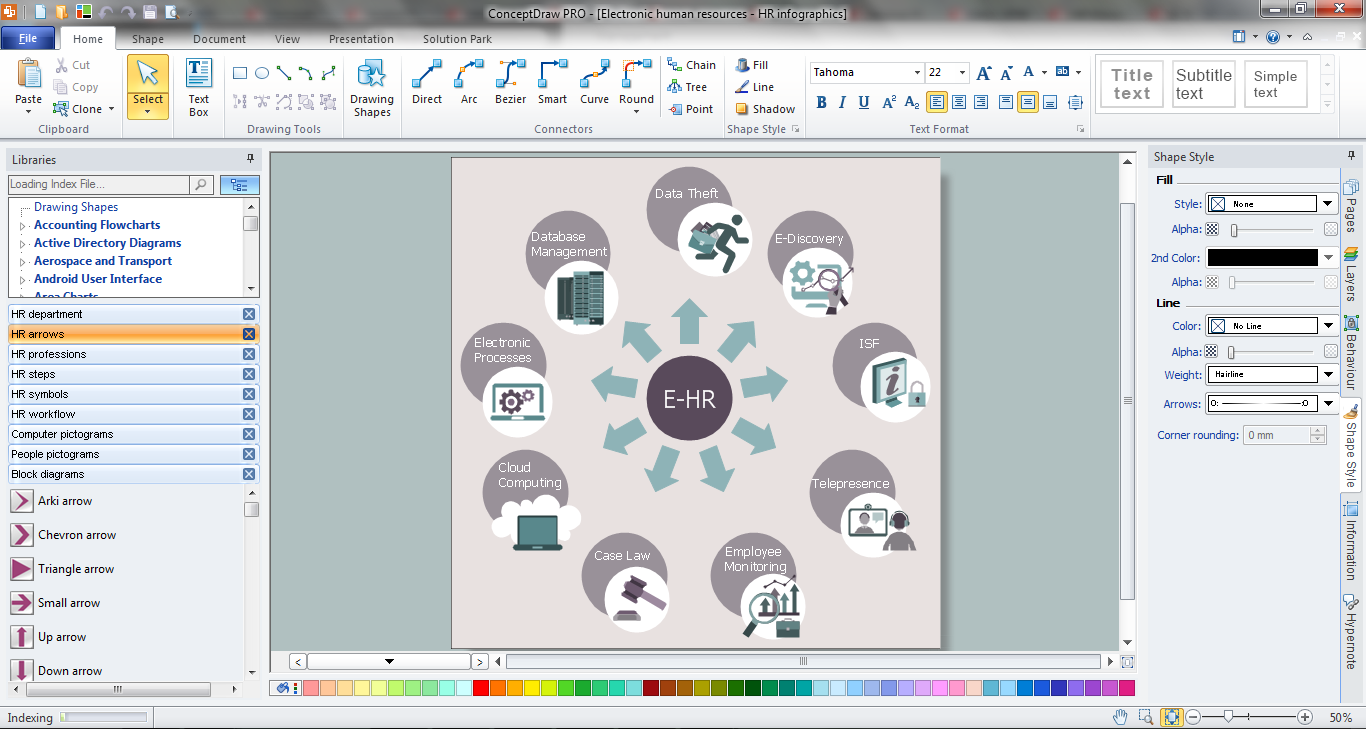Toggle Bold text formatting
The image size is (1366, 729).
point(821,102)
